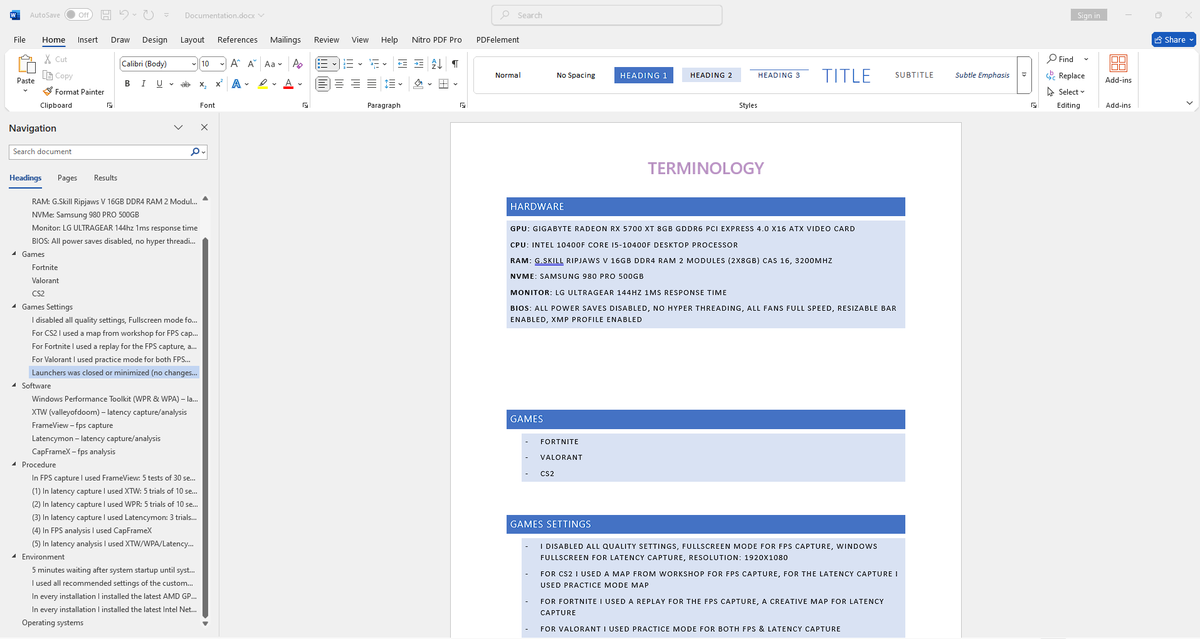Shrink the font size
1200x639 pixels.
coord(251,63)
